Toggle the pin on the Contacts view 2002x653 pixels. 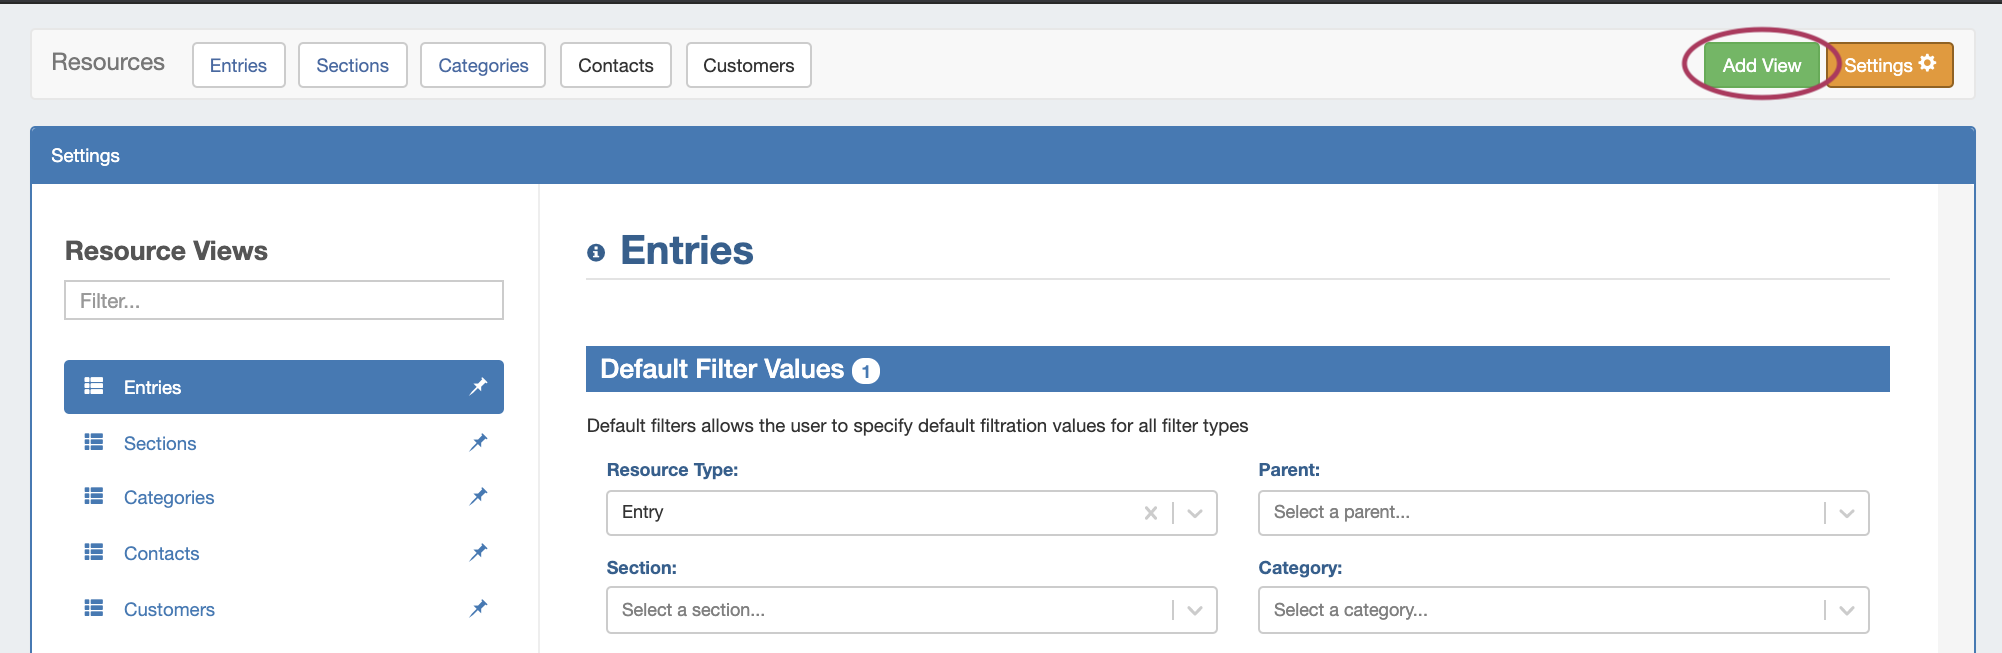(x=479, y=552)
